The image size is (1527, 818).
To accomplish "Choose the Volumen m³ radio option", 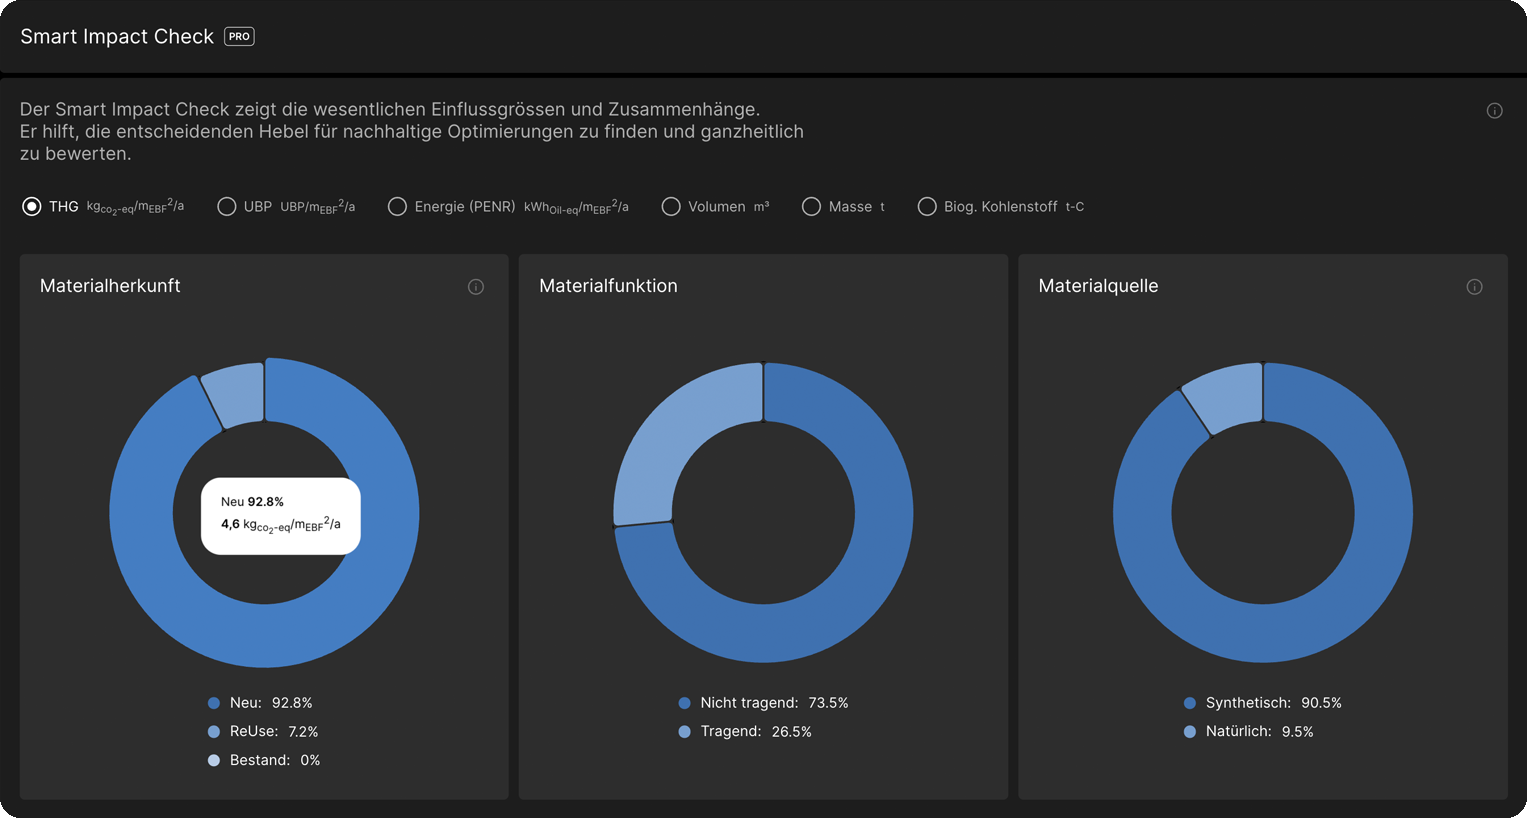I will point(671,206).
